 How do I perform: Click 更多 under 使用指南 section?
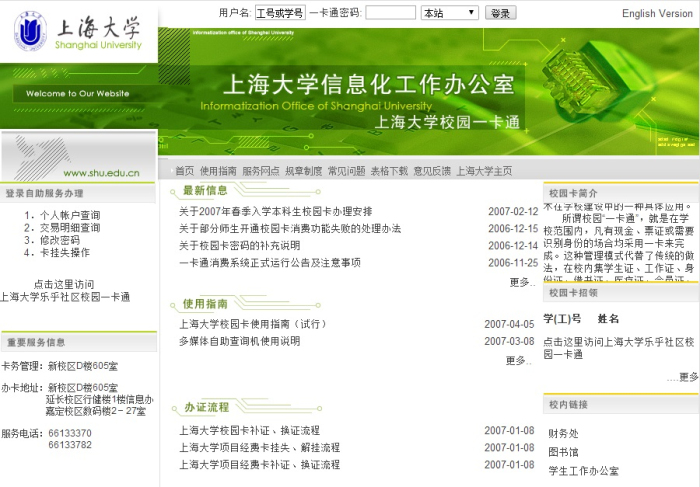tap(518, 360)
